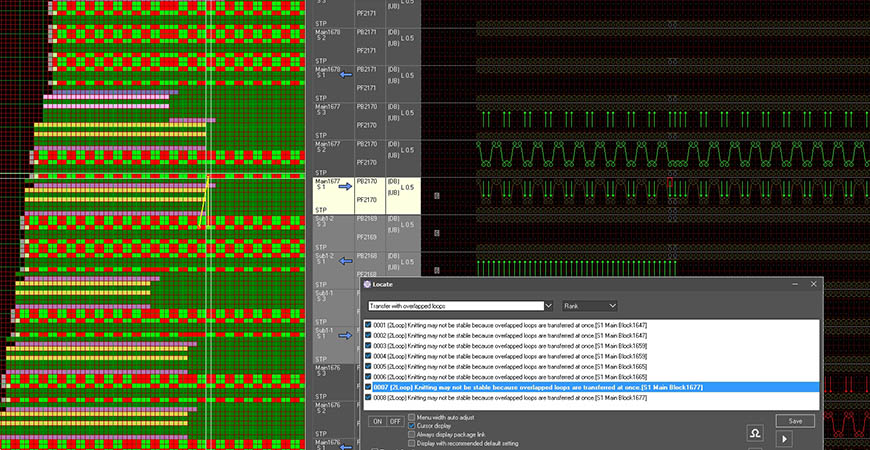This screenshot has height=450, width=870.
Task: Click PB2169 in the Sub1-2 S3 row
Action: tap(366, 219)
